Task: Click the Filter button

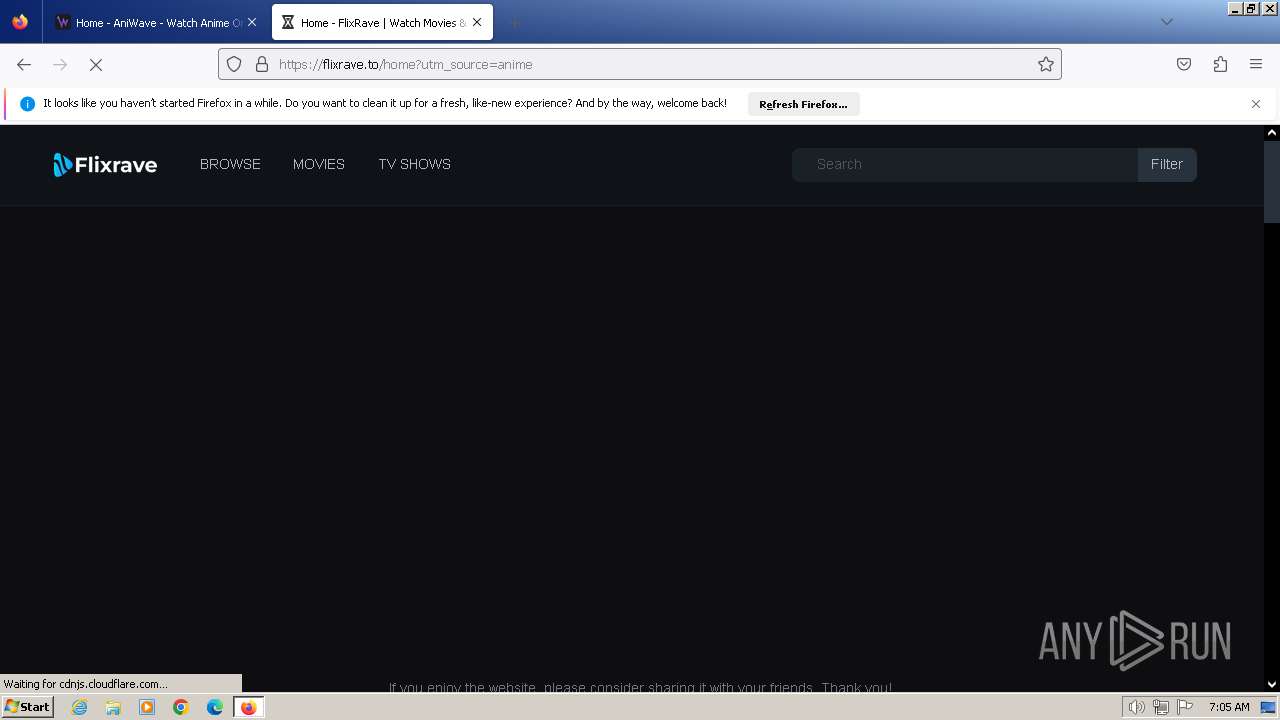Action: click(x=1167, y=165)
